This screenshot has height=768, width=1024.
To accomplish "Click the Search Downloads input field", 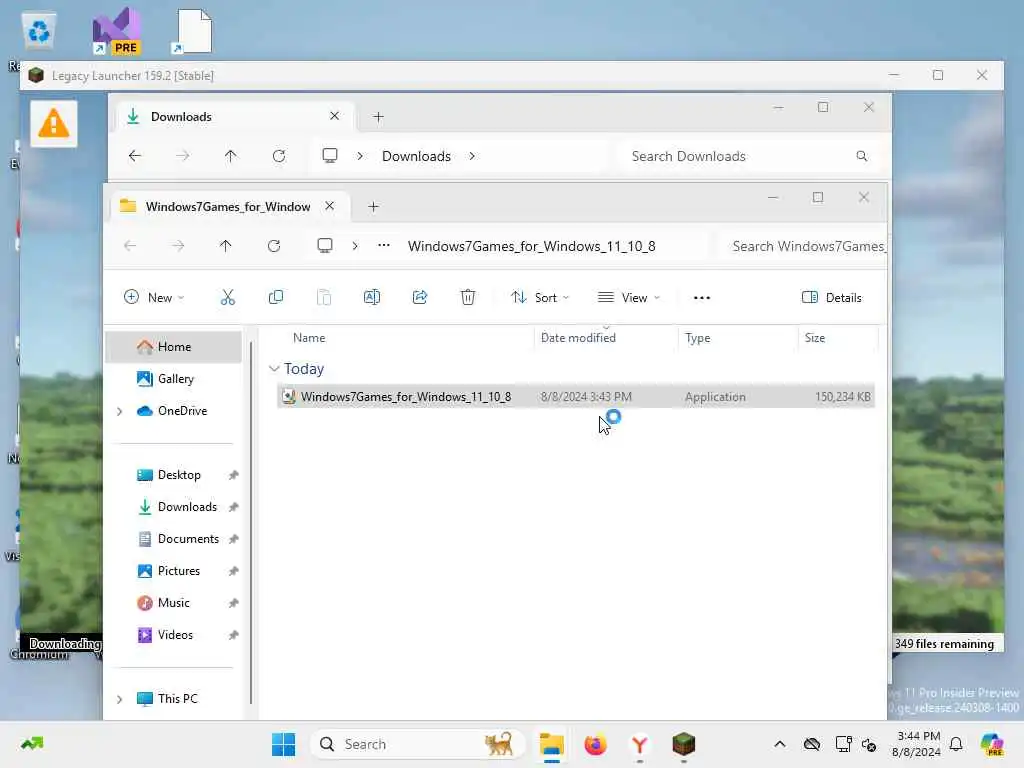I will [750, 156].
